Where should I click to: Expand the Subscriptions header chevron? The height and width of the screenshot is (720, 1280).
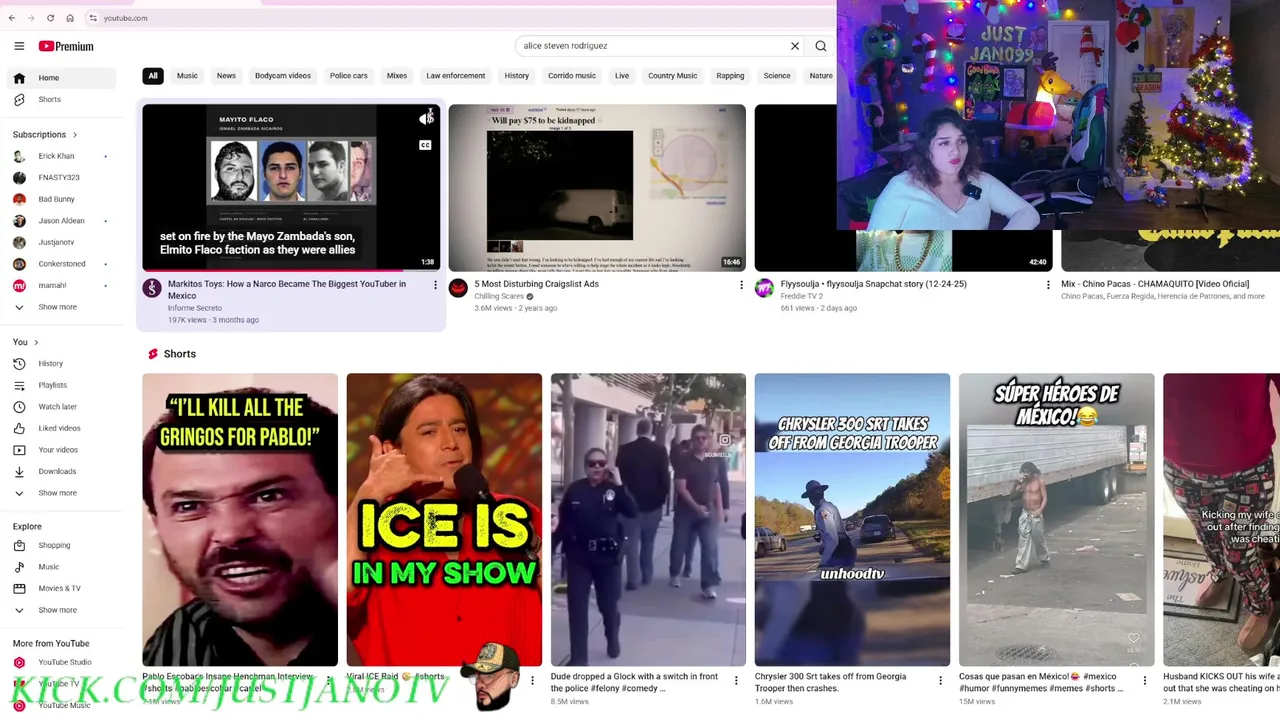point(74,135)
